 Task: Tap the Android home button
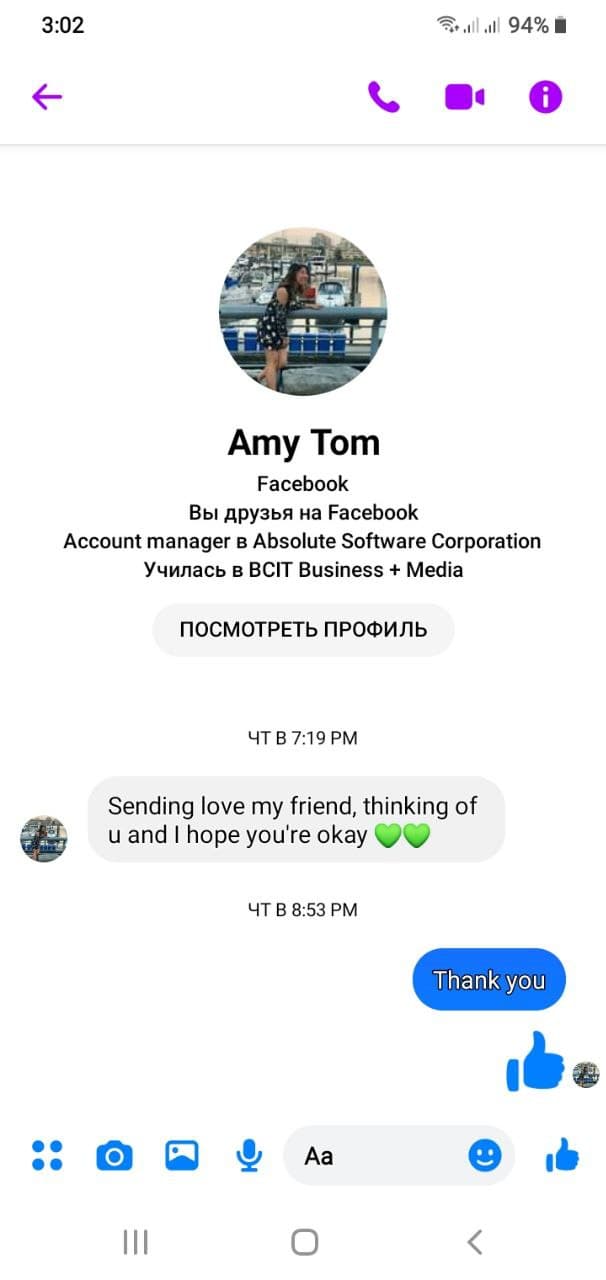(304, 1242)
